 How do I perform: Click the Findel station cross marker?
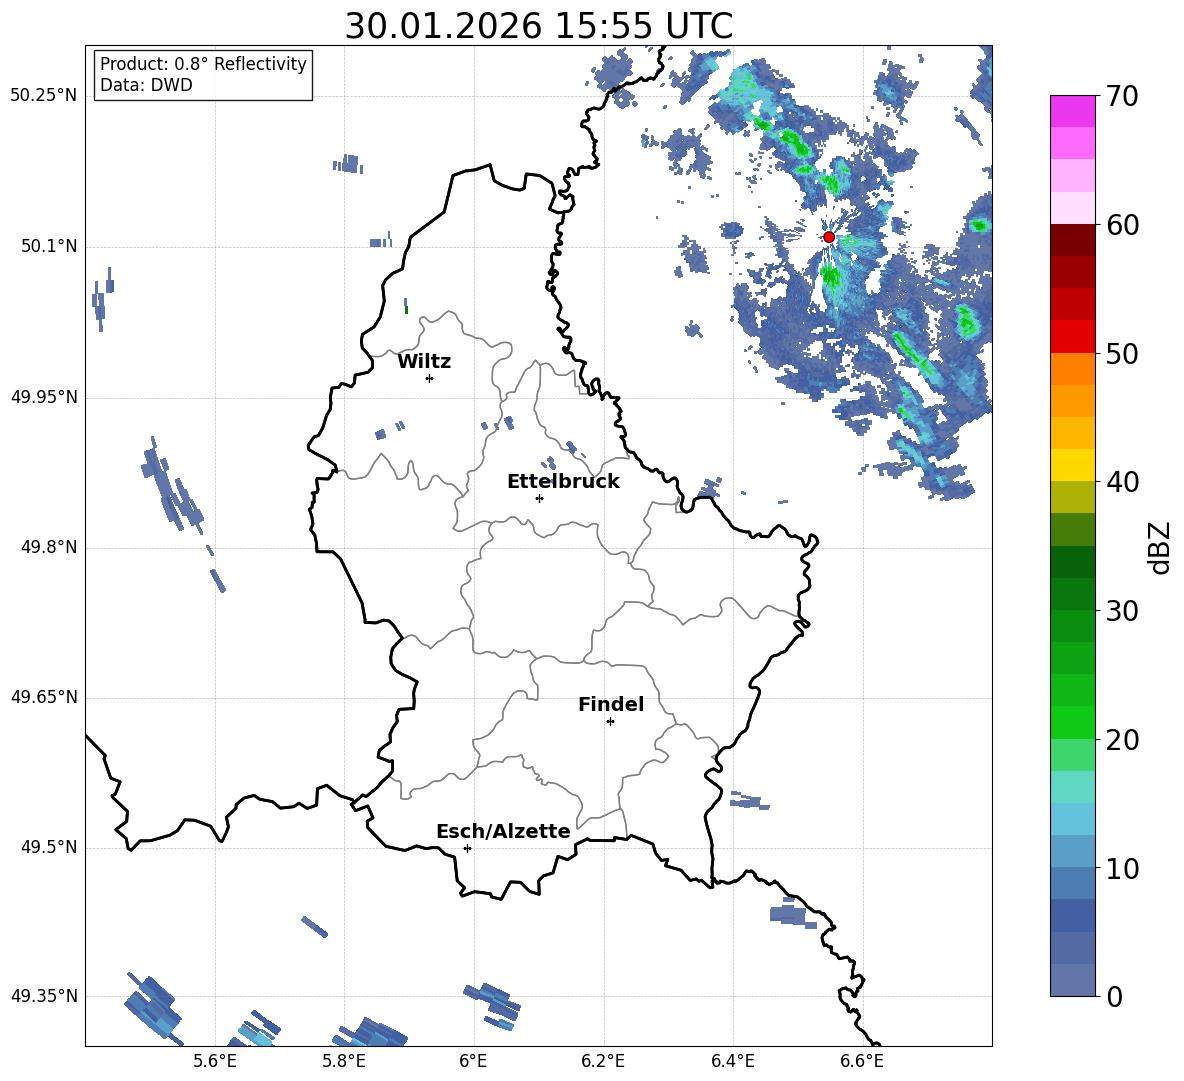tap(610, 722)
